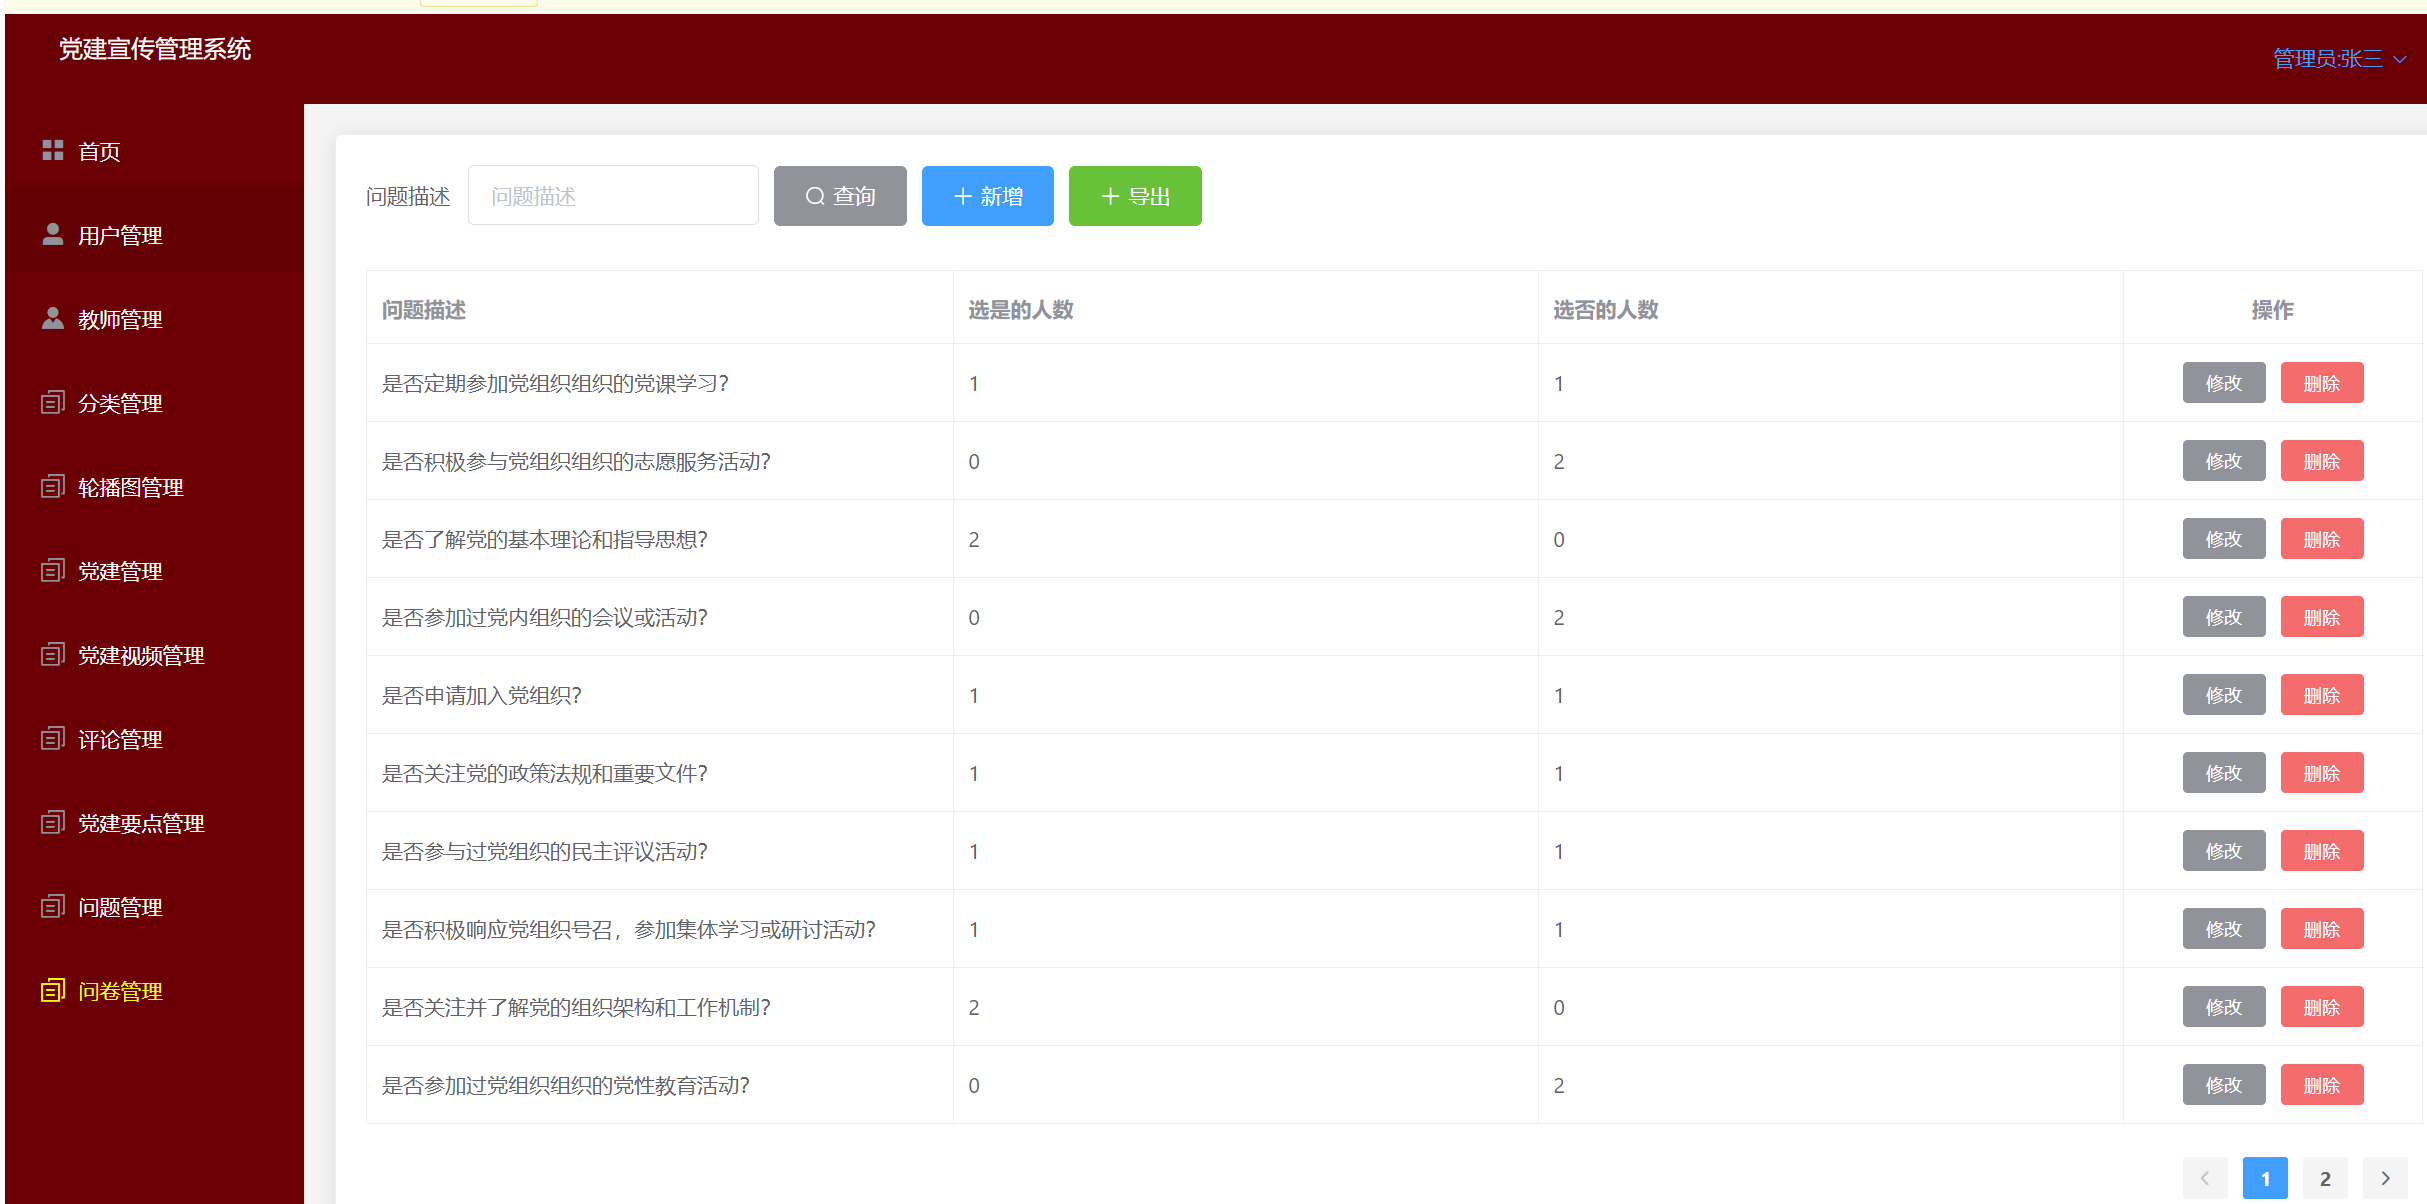Select the 教师管理 teacher icon
The image size is (2427, 1204).
(52, 319)
